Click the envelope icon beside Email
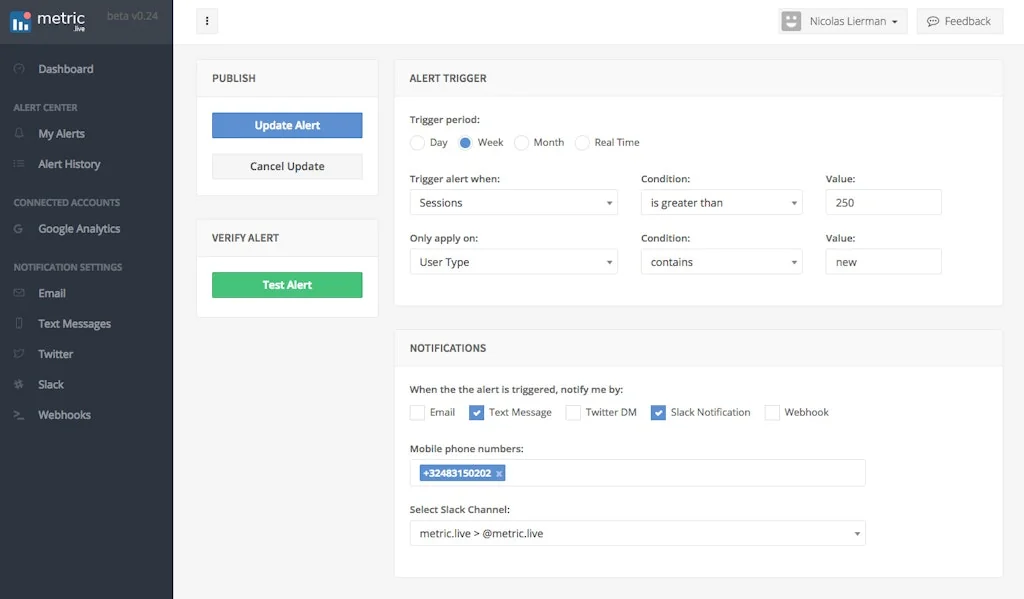This screenshot has width=1024, height=599. coord(19,293)
